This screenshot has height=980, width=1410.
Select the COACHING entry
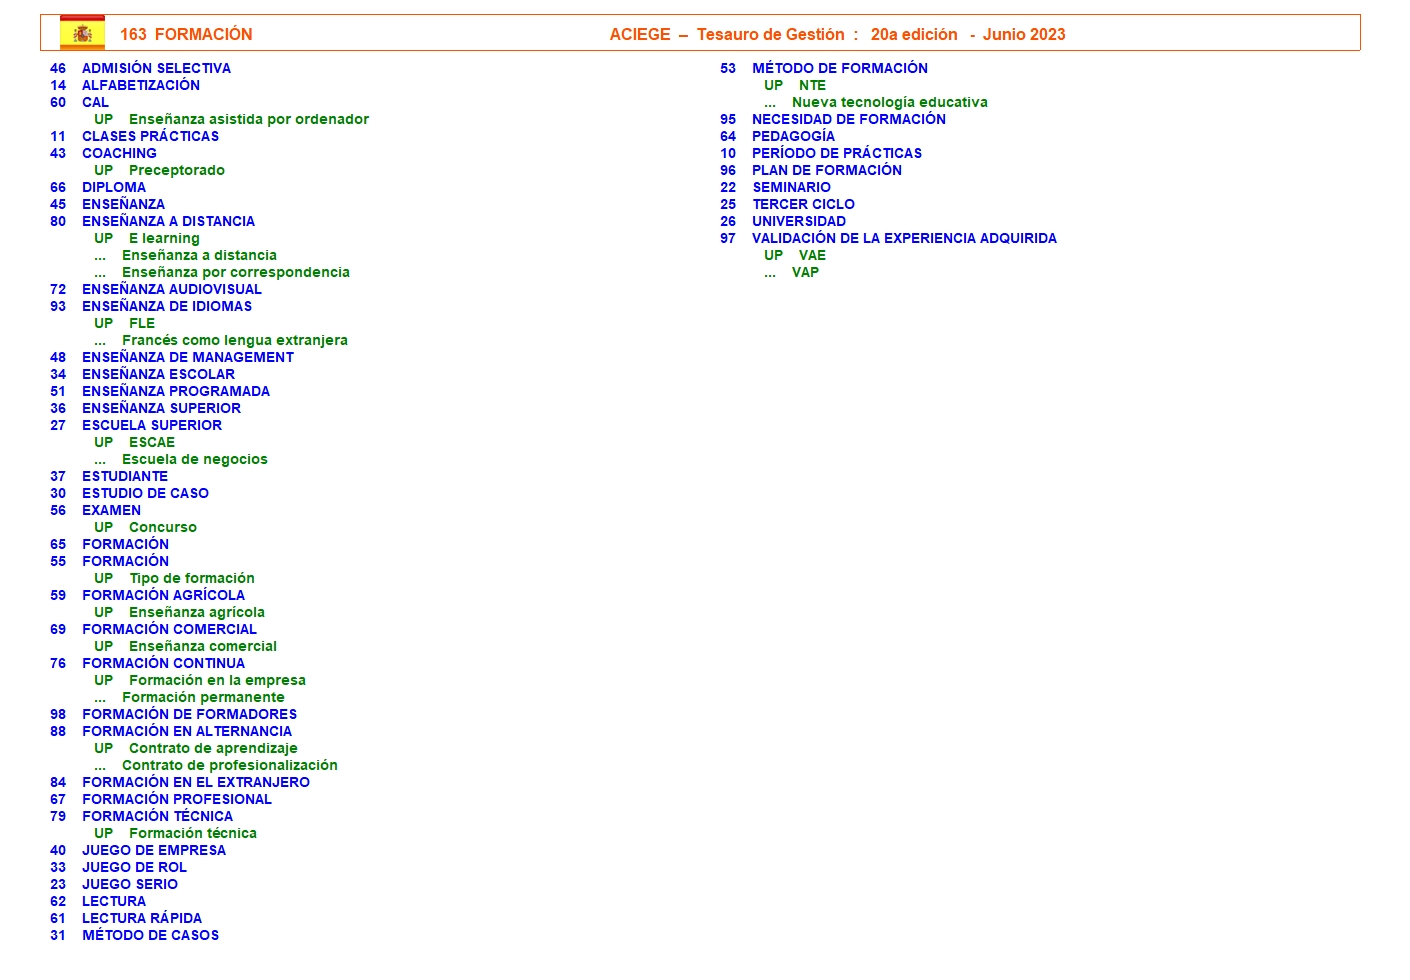pos(119,153)
